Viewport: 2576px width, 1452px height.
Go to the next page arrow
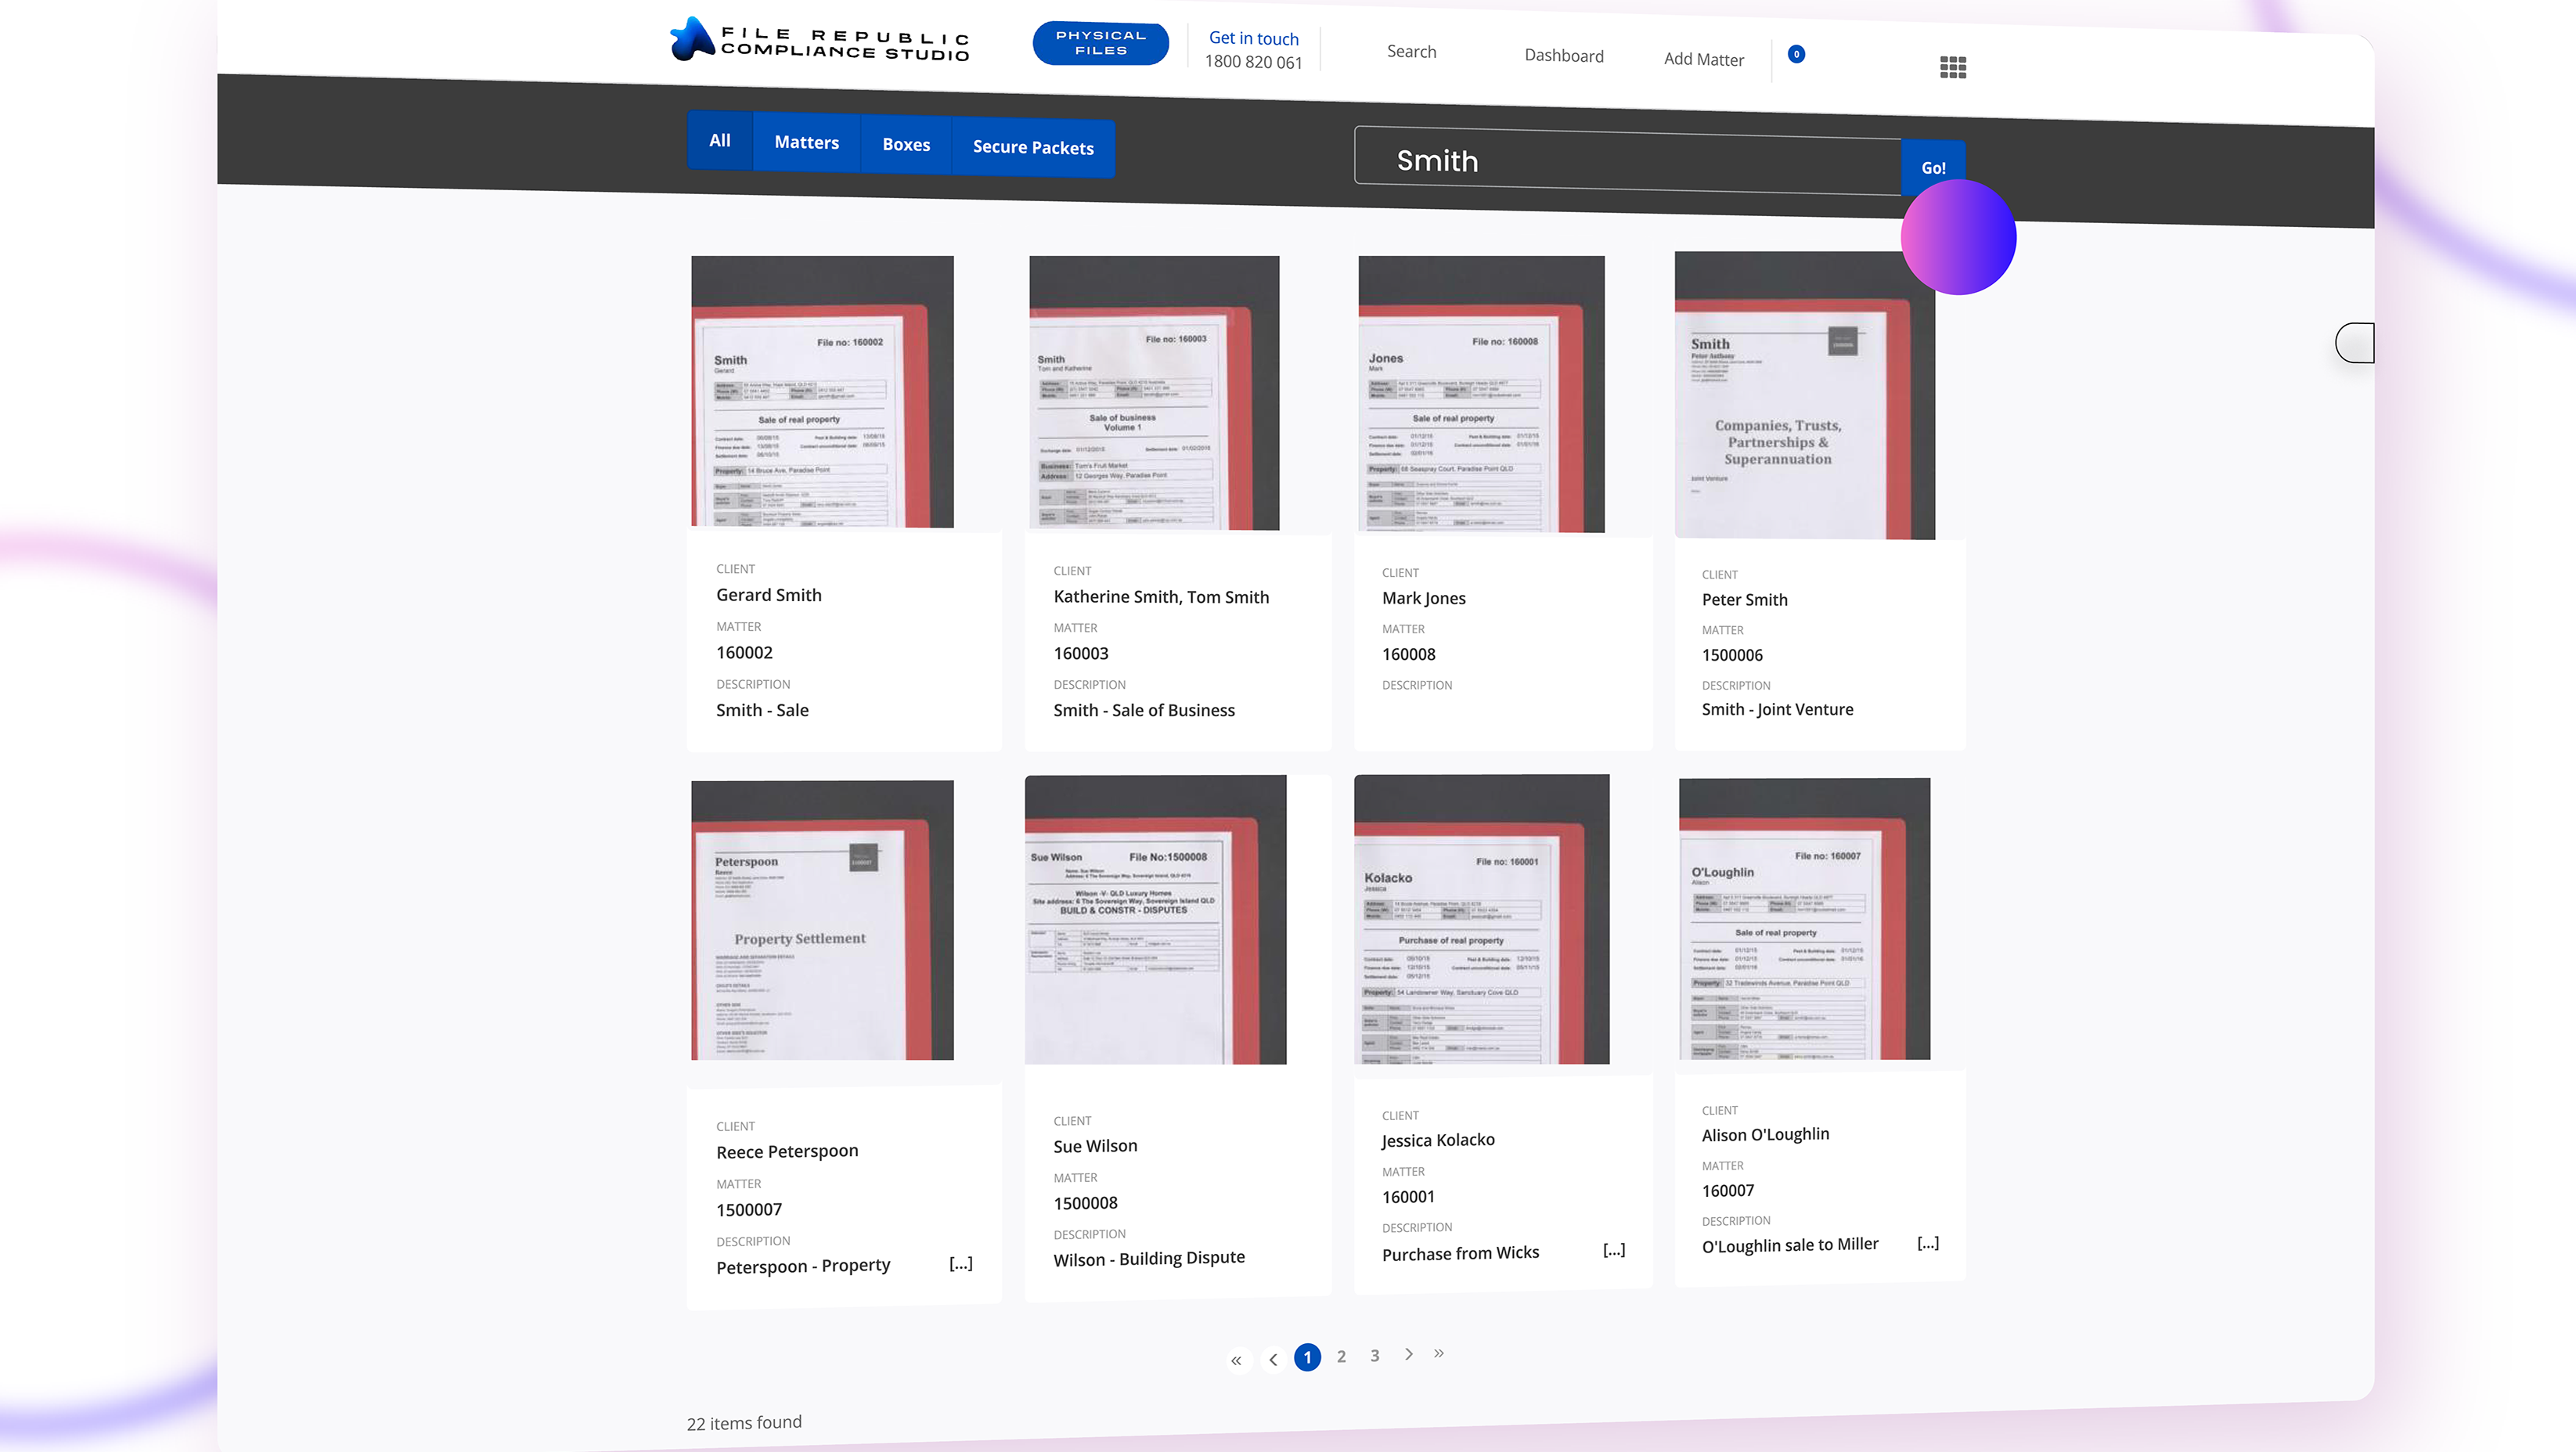[1408, 1354]
